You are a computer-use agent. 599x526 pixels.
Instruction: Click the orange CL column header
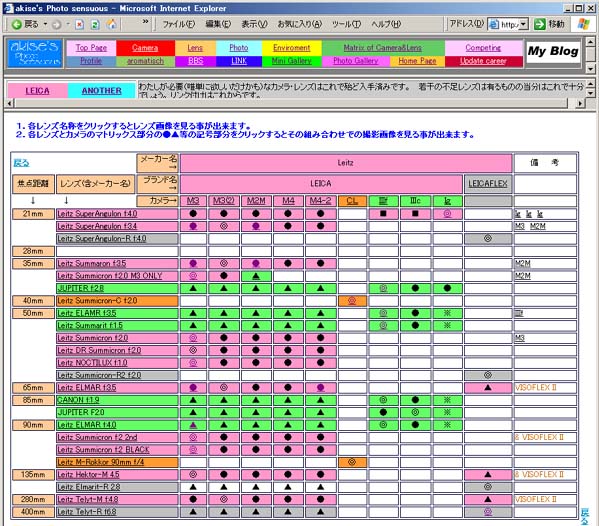352,201
